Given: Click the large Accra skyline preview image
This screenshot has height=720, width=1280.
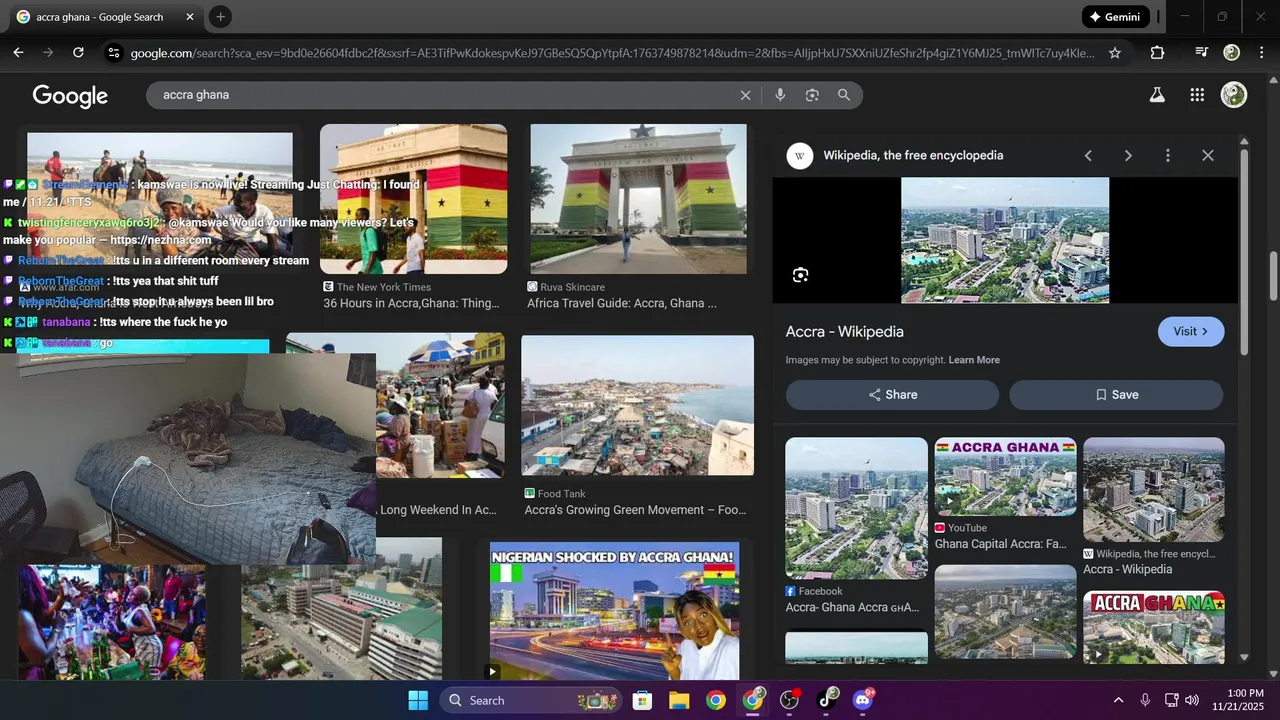Looking at the screenshot, I should pyautogui.click(x=1005, y=240).
